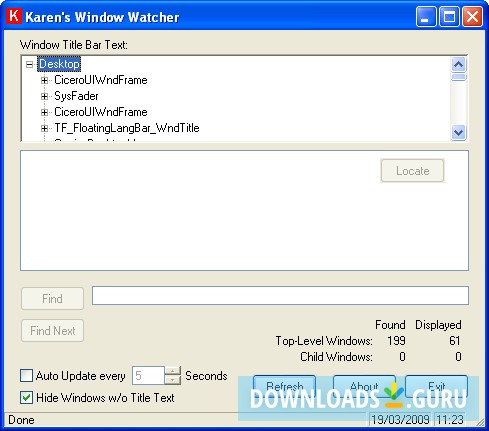The height and width of the screenshot is (431, 489).
Task: Click the Top-Level Windows found value 199
Action: [x=396, y=341]
